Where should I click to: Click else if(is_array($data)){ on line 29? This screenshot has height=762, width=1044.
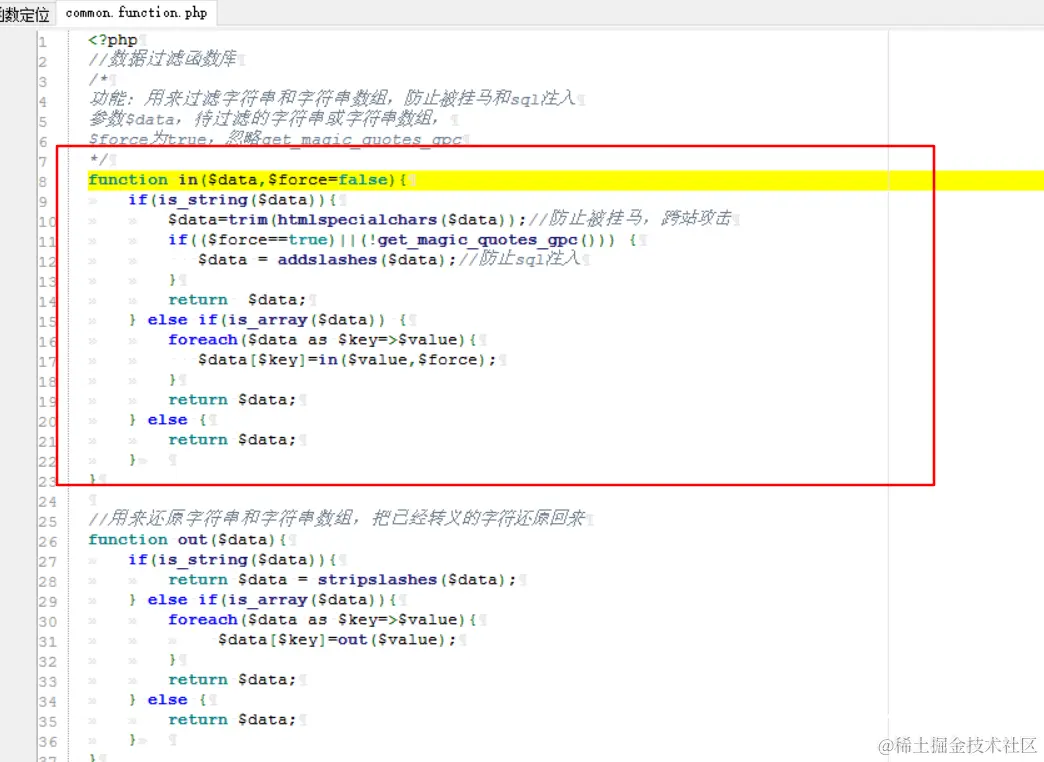point(272,599)
